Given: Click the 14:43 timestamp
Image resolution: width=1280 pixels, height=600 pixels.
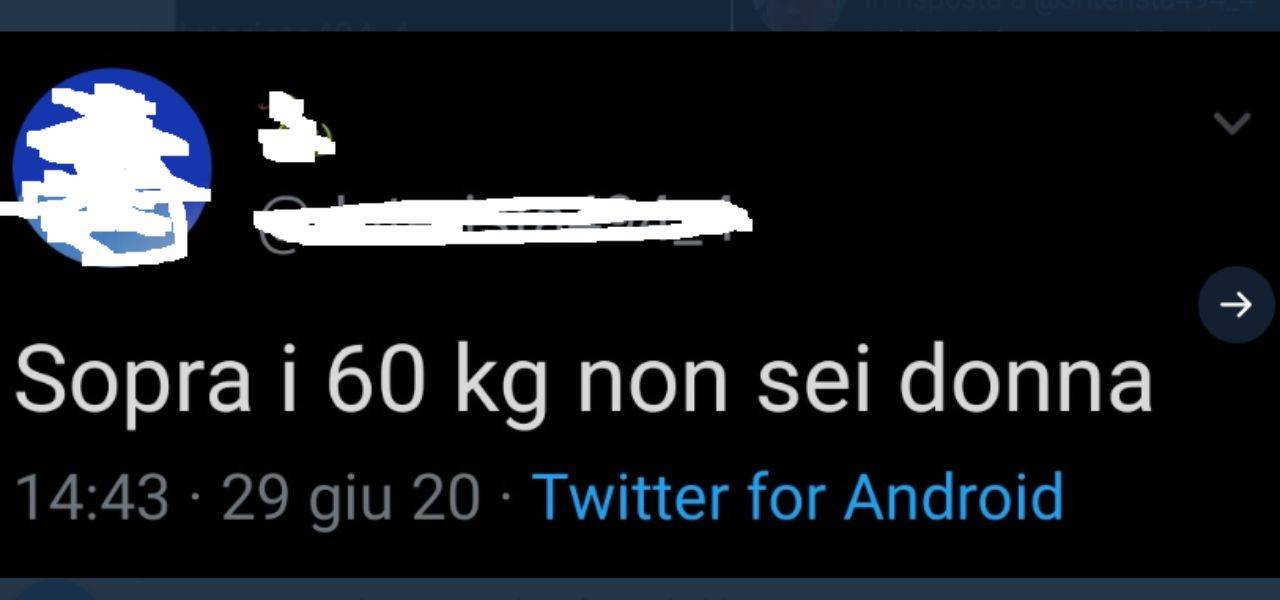Looking at the screenshot, I should [x=92, y=497].
